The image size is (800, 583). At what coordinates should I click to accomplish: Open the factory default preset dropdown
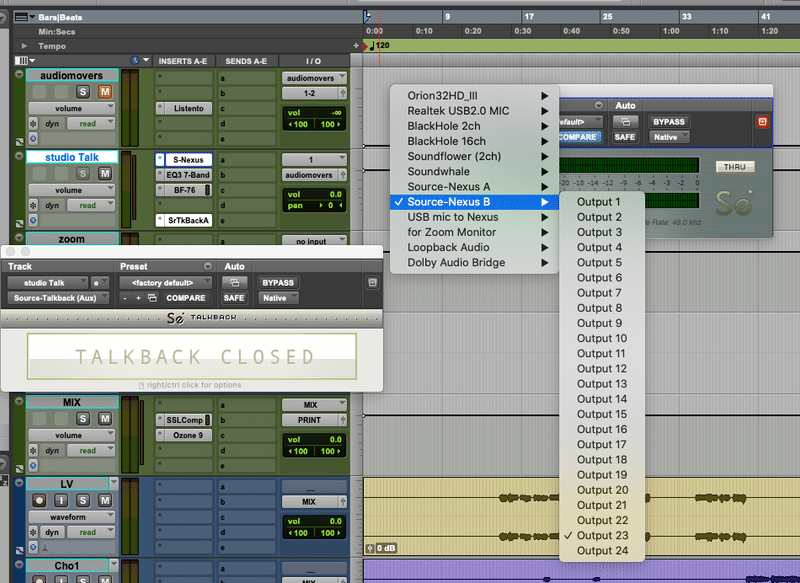click(165, 283)
